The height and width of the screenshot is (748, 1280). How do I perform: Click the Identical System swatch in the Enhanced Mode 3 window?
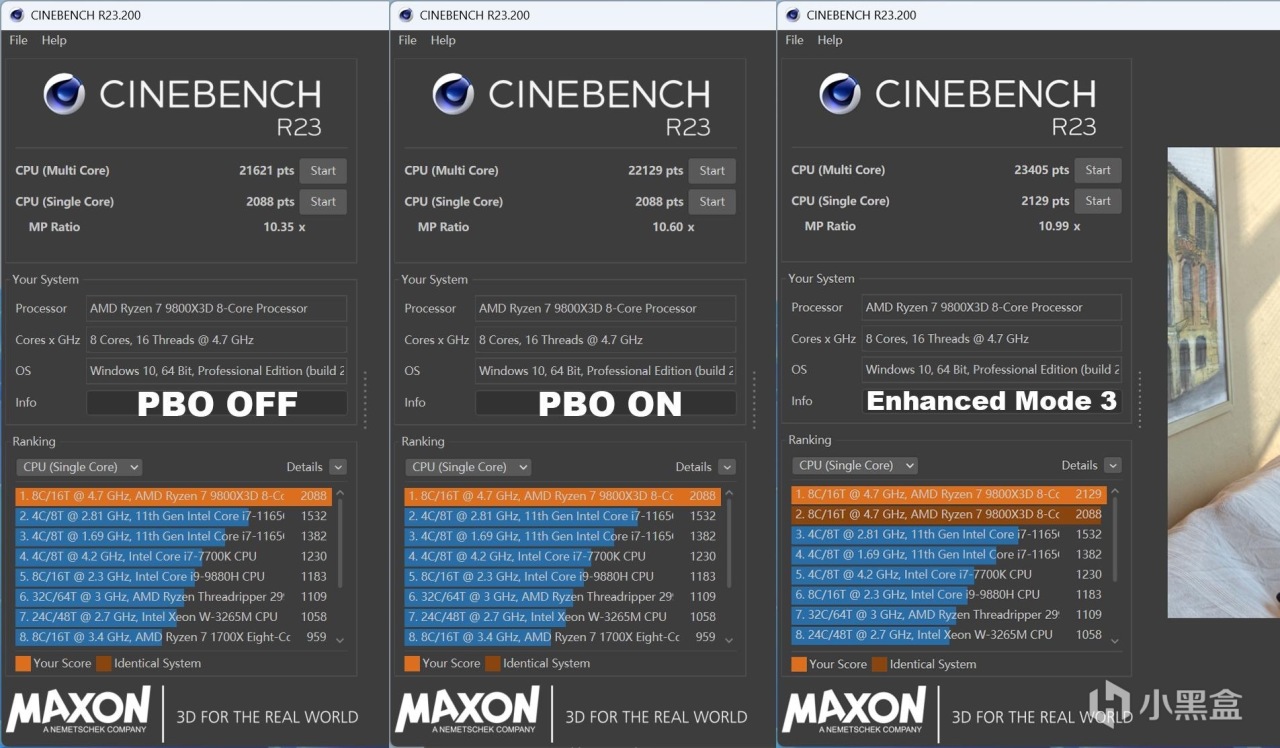coord(879,664)
